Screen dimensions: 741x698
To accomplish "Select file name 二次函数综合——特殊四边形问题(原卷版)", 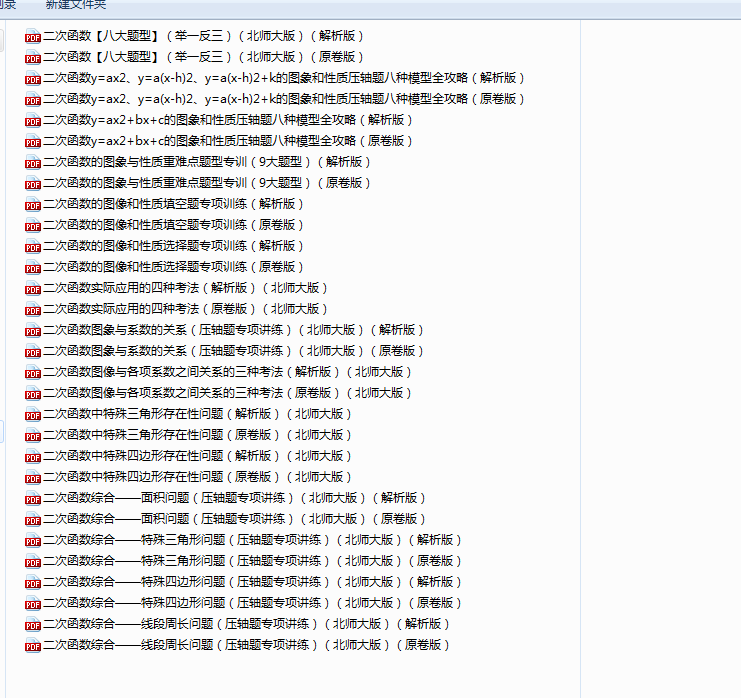I will (x=253, y=603).
